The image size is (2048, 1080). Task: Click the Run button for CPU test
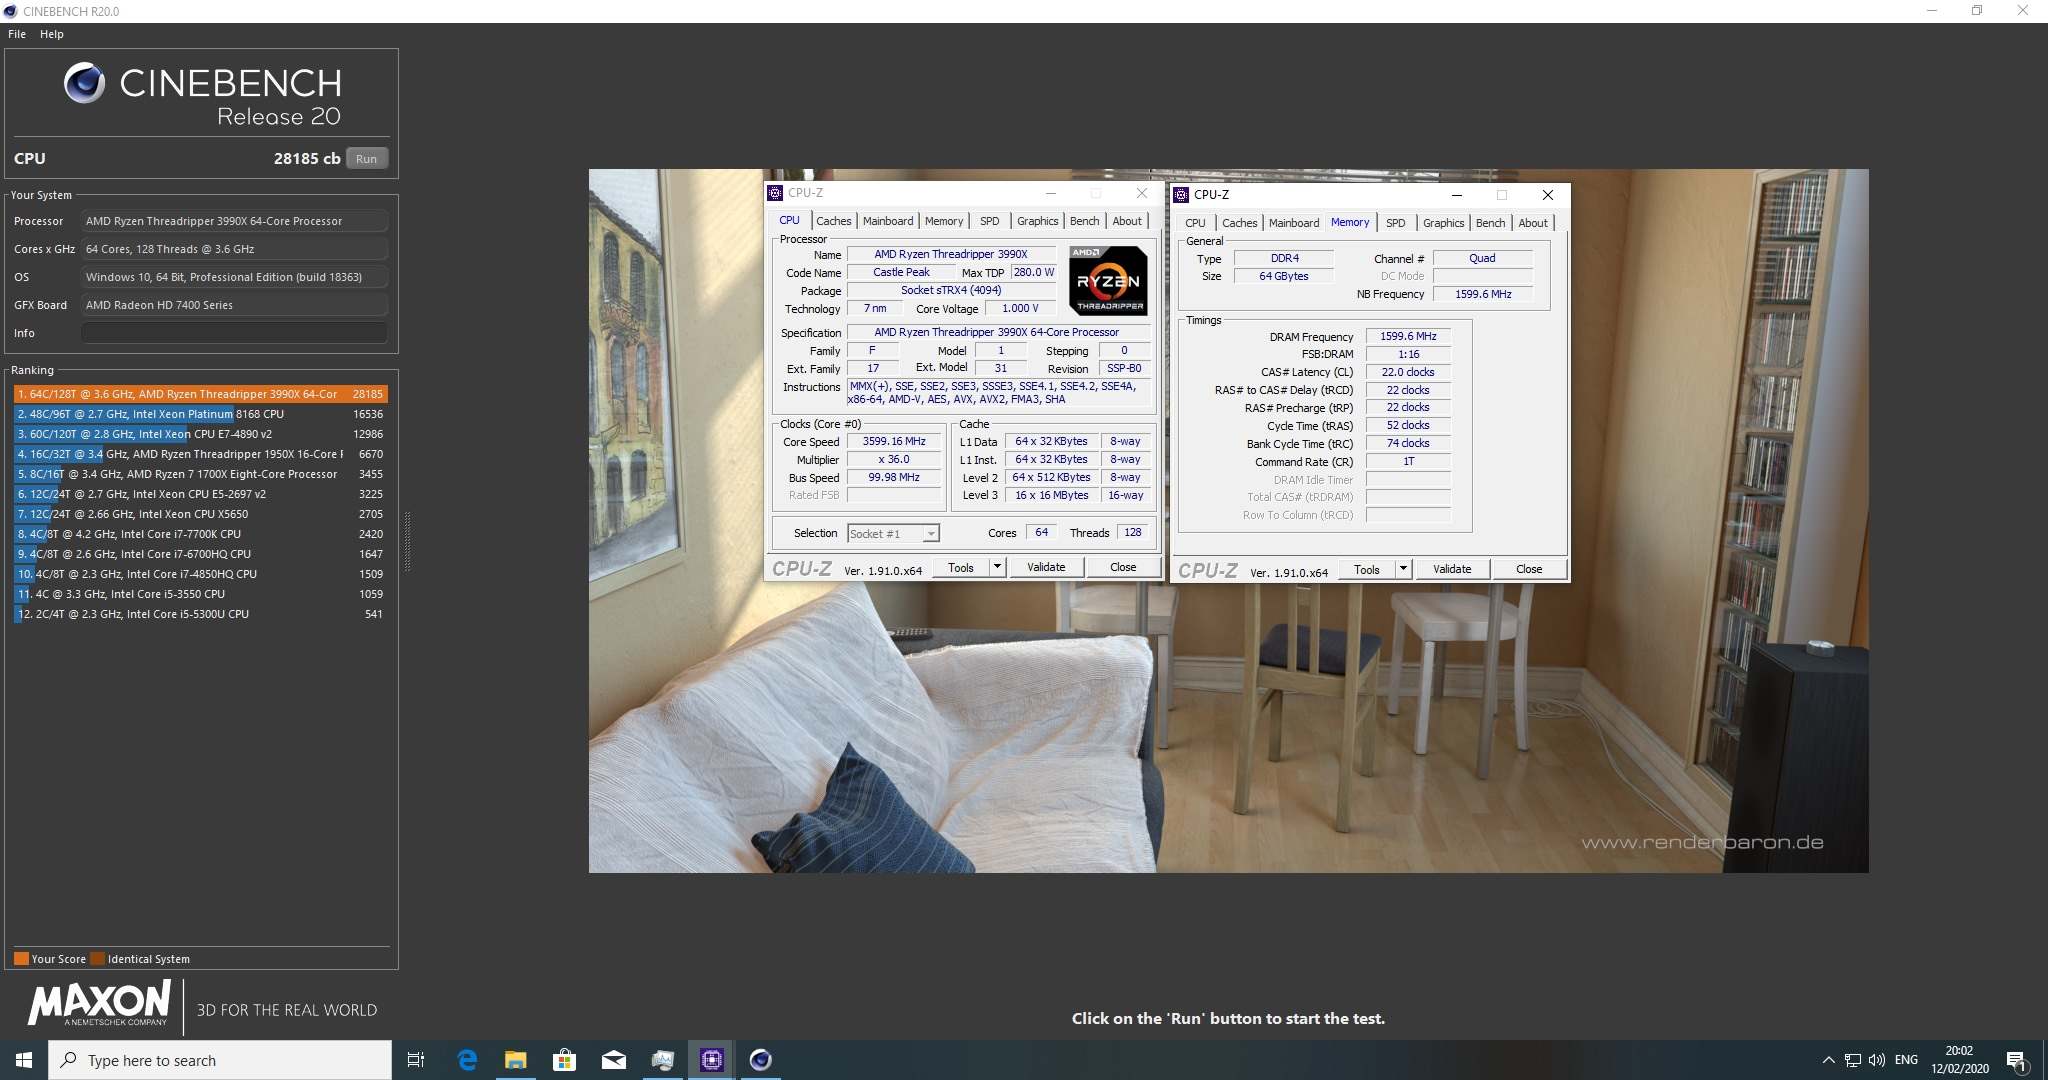[367, 158]
